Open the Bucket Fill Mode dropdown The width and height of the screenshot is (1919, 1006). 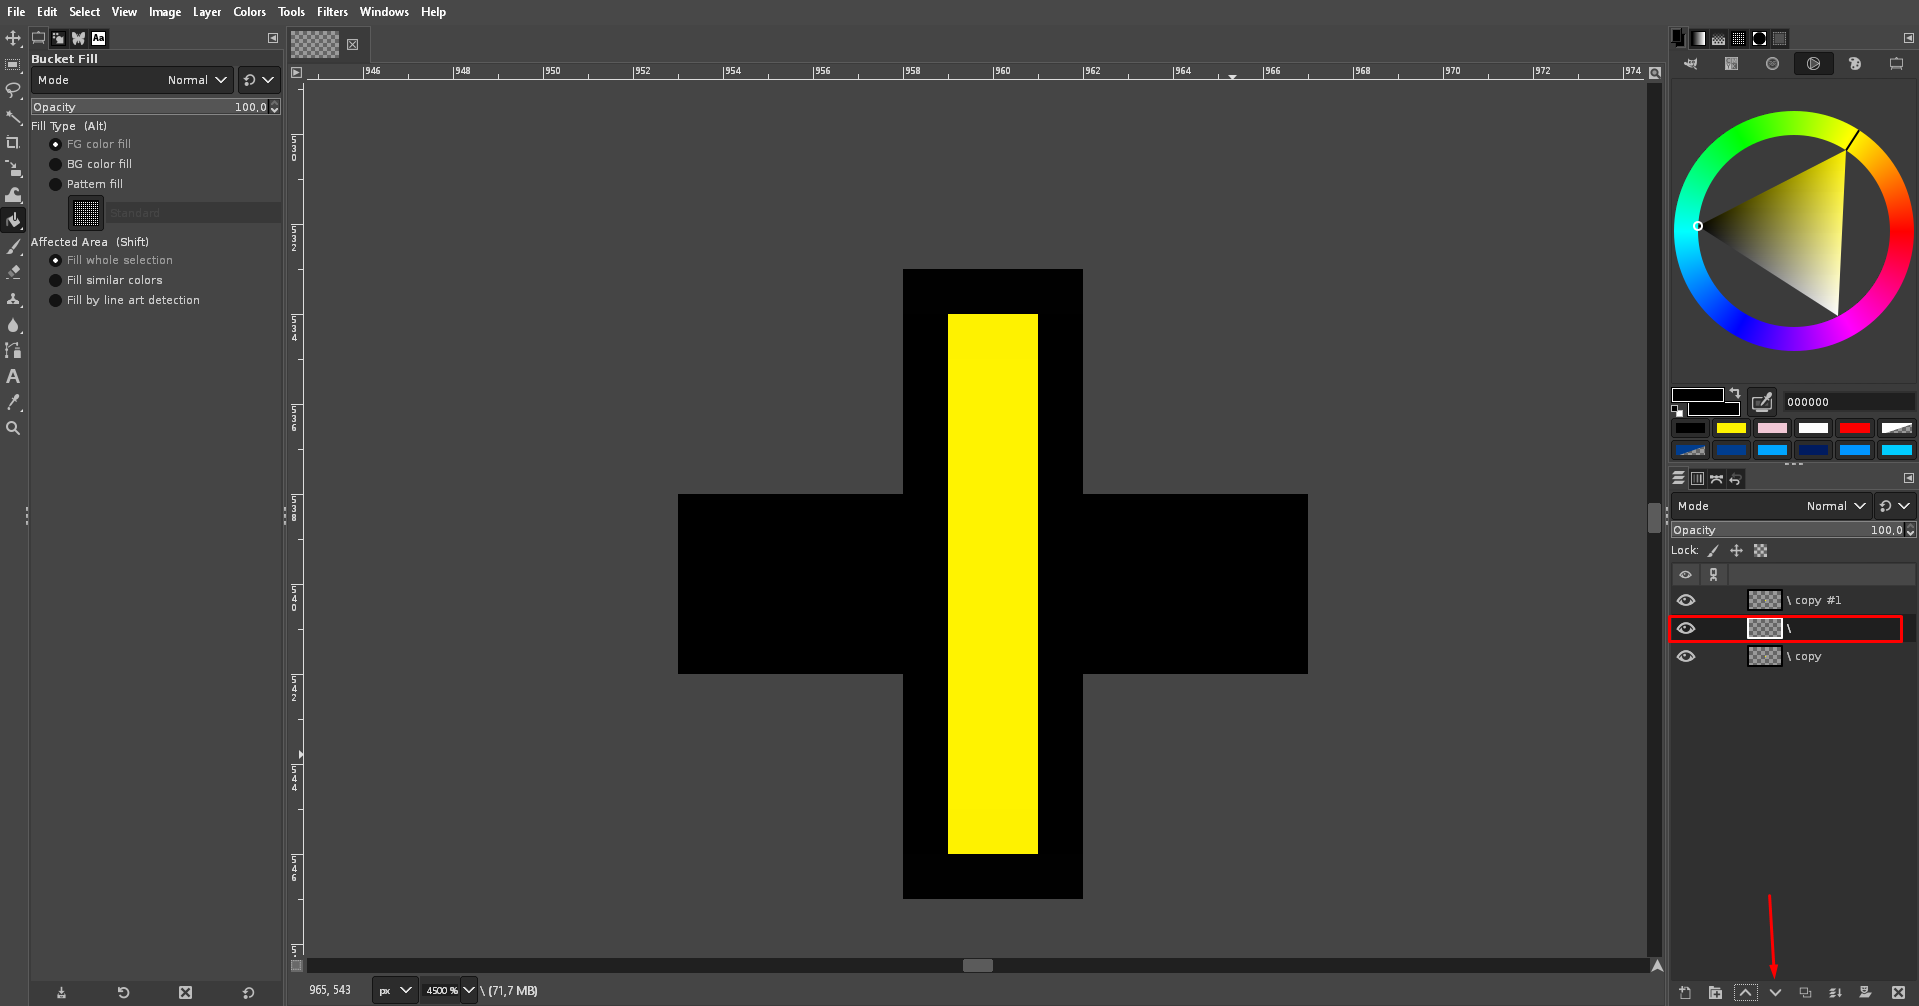(132, 80)
